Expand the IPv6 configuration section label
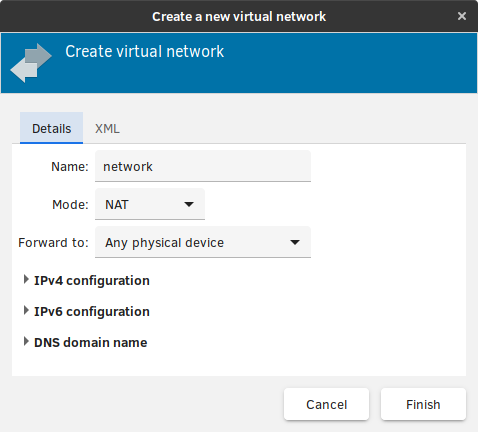The width and height of the screenshot is (478, 432). [x=92, y=312]
